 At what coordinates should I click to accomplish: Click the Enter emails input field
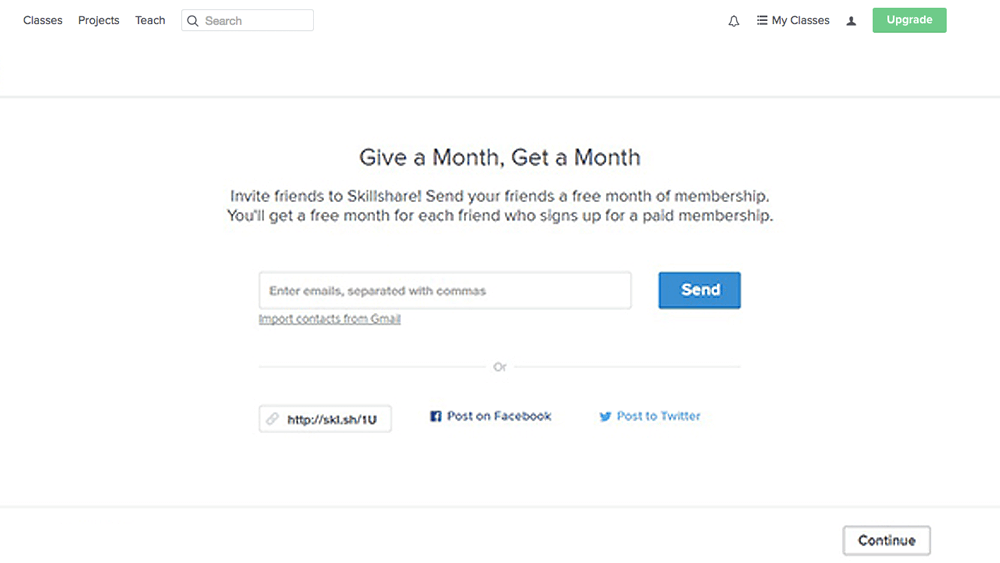[x=445, y=291]
